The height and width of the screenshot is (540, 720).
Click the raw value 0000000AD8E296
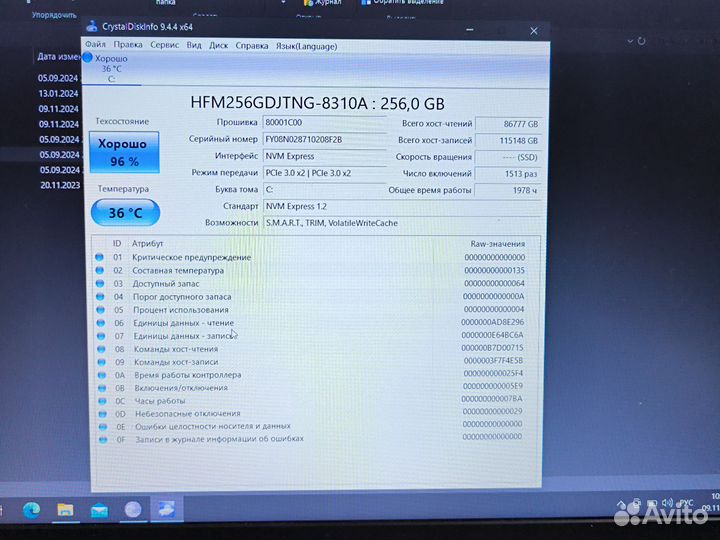coord(492,322)
